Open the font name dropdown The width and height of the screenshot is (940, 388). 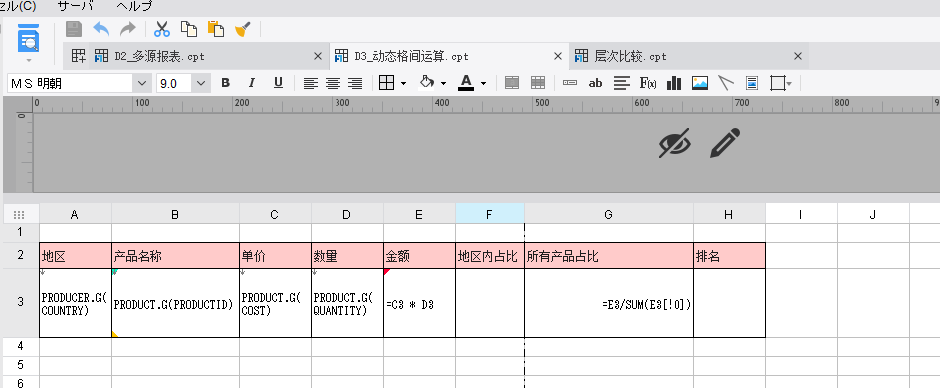click(141, 83)
